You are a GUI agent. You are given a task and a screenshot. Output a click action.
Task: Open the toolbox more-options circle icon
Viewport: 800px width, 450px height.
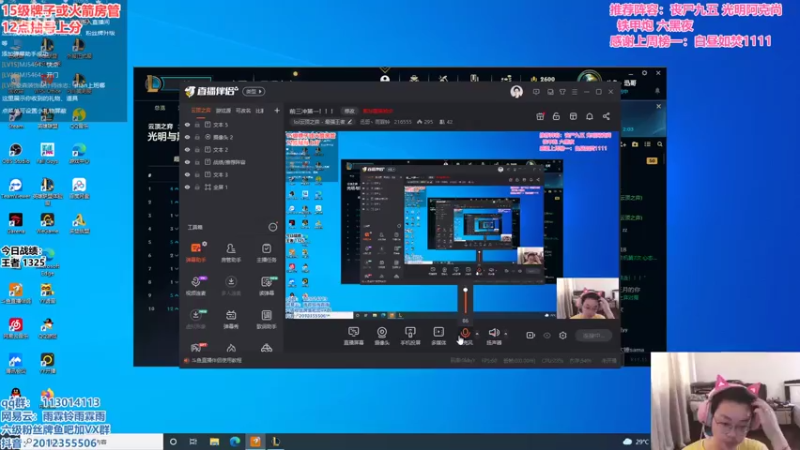click(x=273, y=227)
